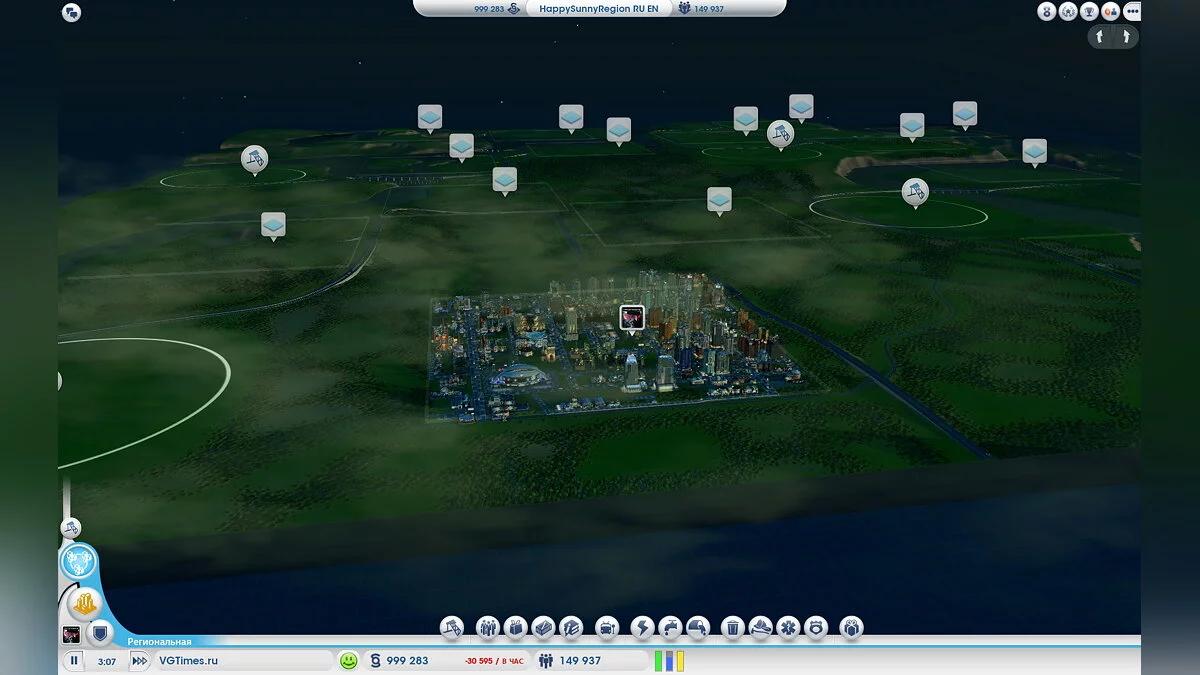Open the health star-of-life menu
This screenshot has width=1200, height=675.
(x=788, y=628)
